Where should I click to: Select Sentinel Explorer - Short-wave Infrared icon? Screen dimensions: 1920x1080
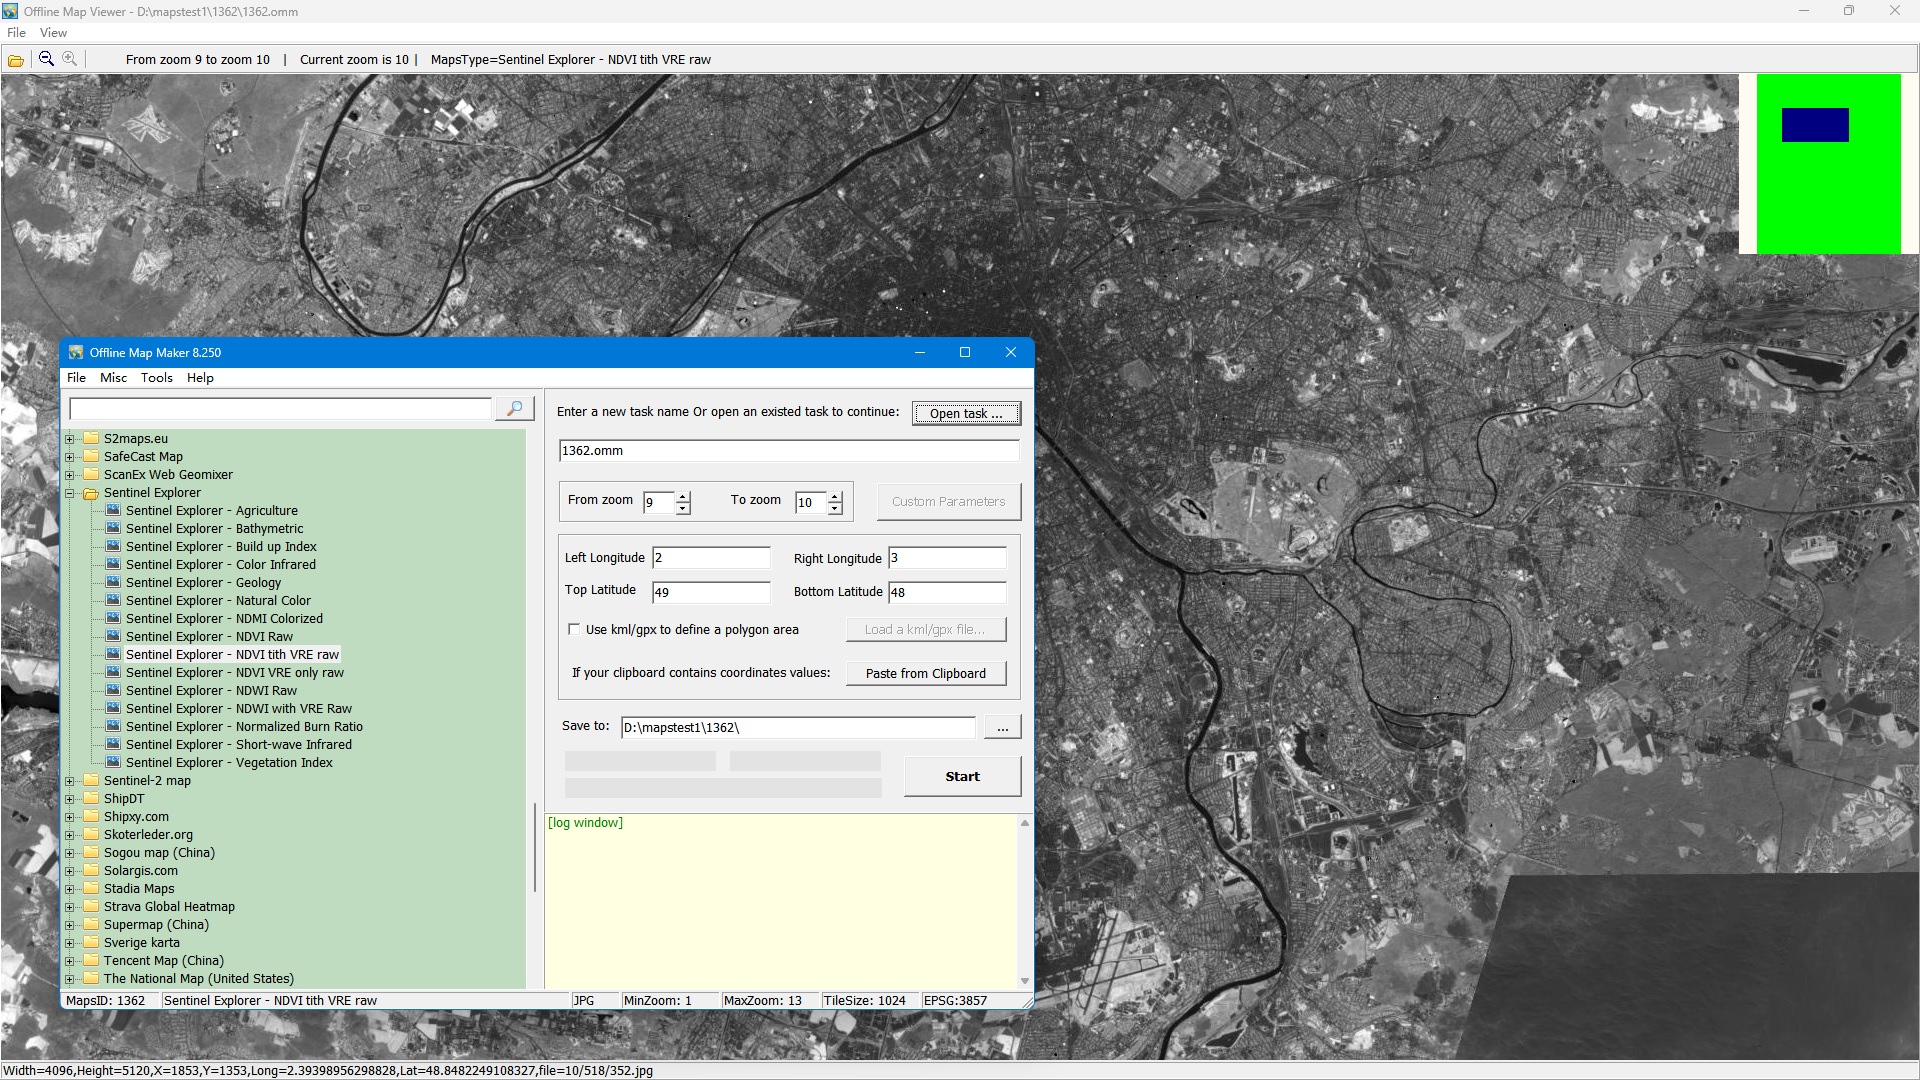tap(113, 744)
